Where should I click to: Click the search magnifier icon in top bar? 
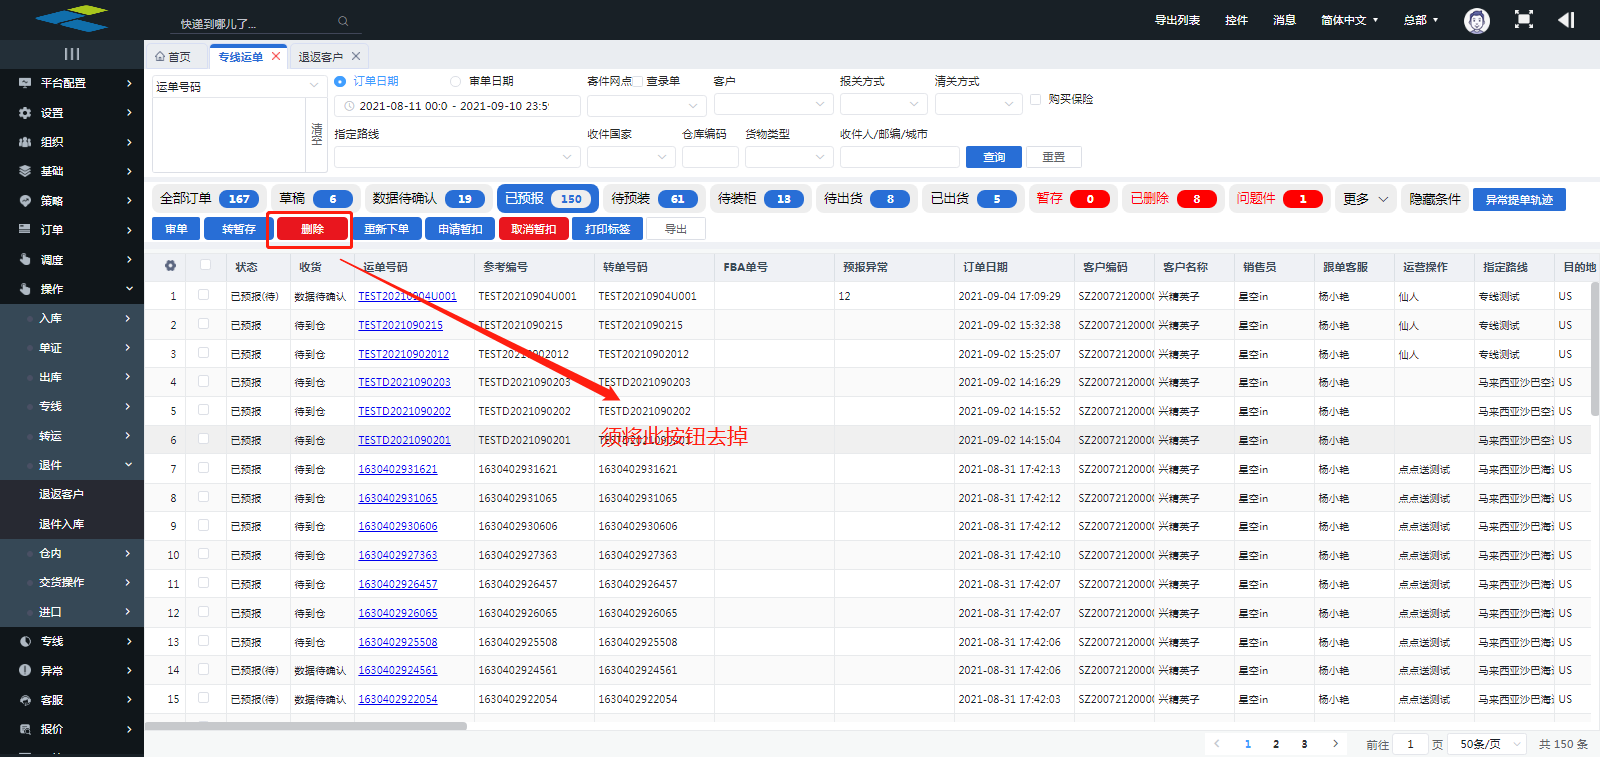click(343, 21)
